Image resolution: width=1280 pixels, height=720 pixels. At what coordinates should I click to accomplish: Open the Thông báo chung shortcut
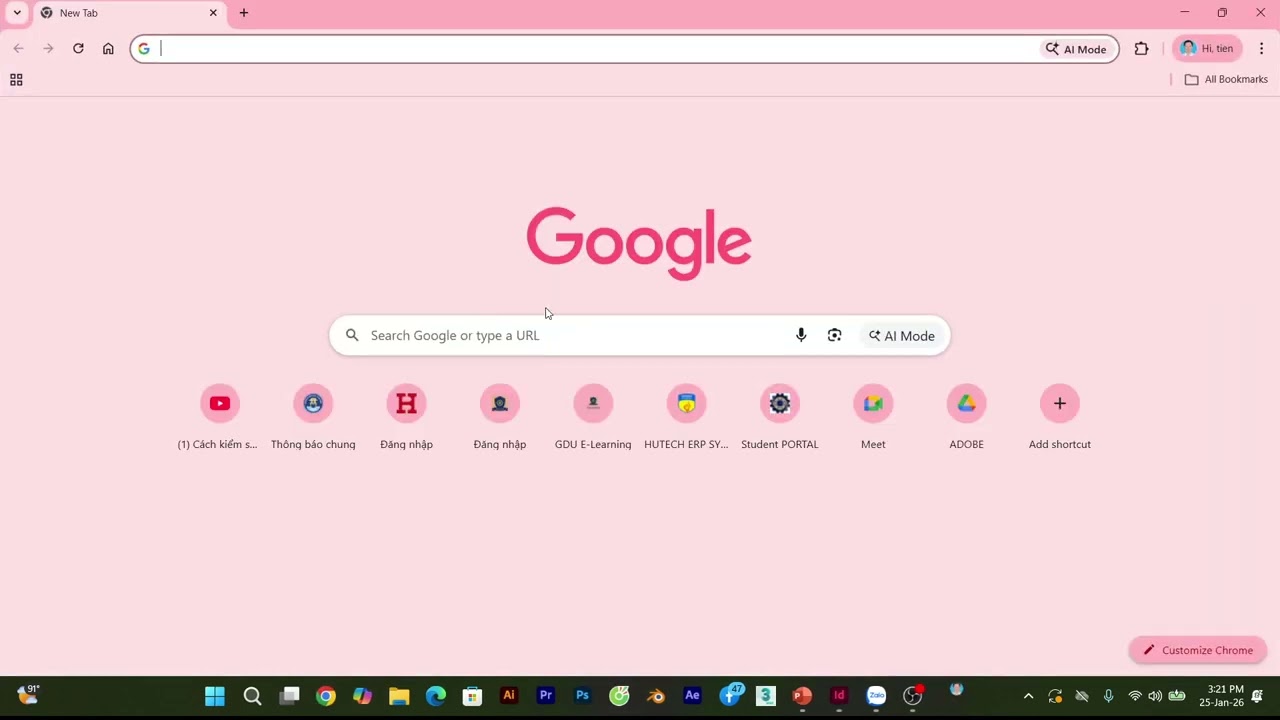(x=313, y=417)
